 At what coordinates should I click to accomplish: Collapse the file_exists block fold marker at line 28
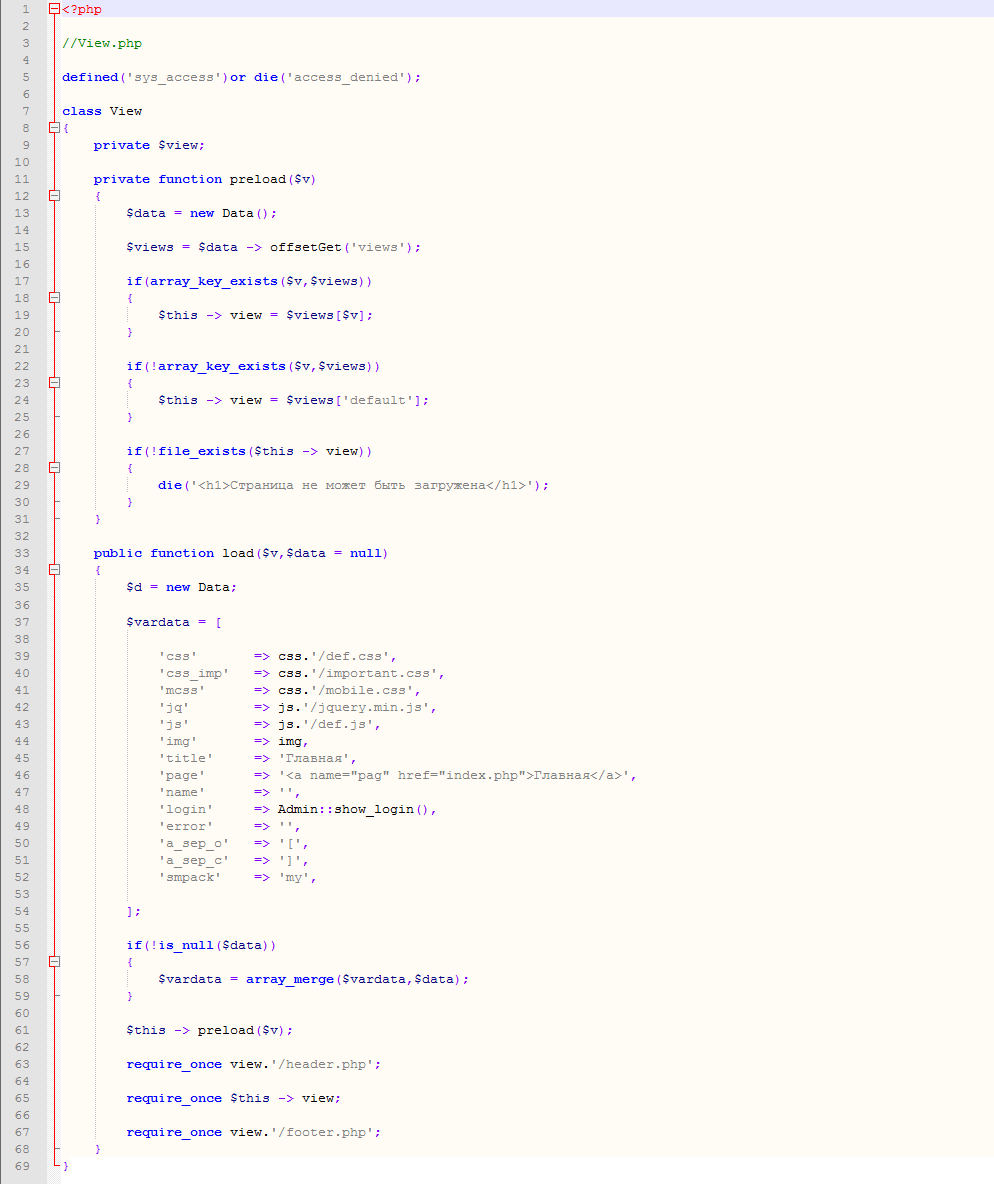point(54,467)
